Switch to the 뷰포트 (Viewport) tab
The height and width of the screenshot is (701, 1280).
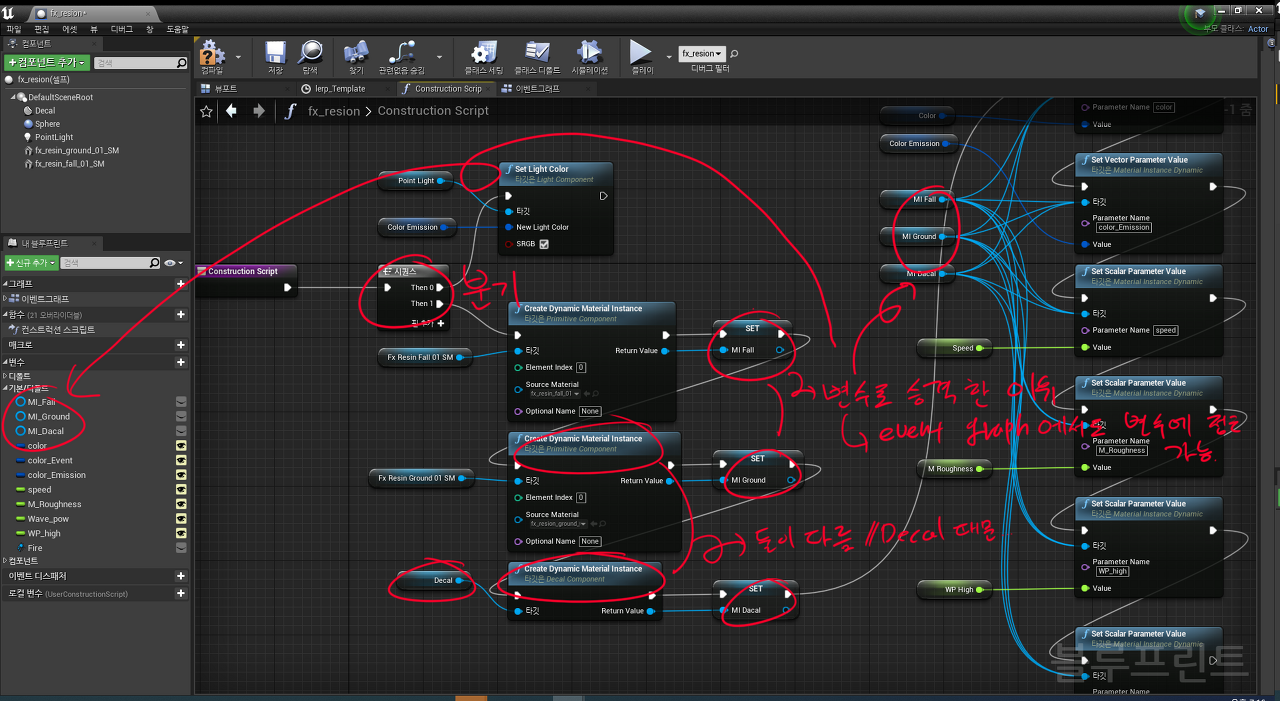[225, 88]
